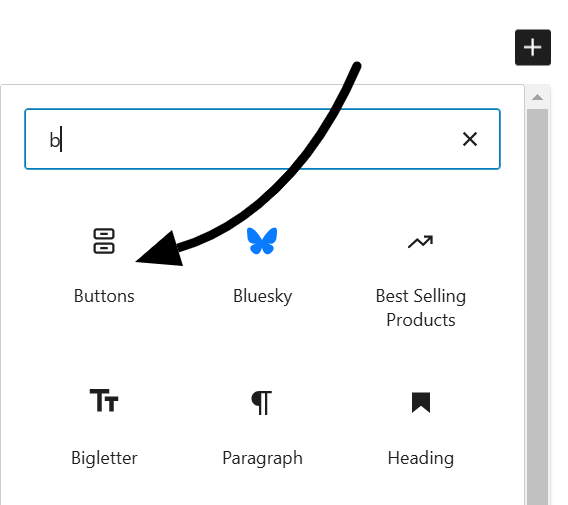Place cursor on typed letter b
Image resolution: width=568 pixels, height=505 pixels.
coord(55,140)
